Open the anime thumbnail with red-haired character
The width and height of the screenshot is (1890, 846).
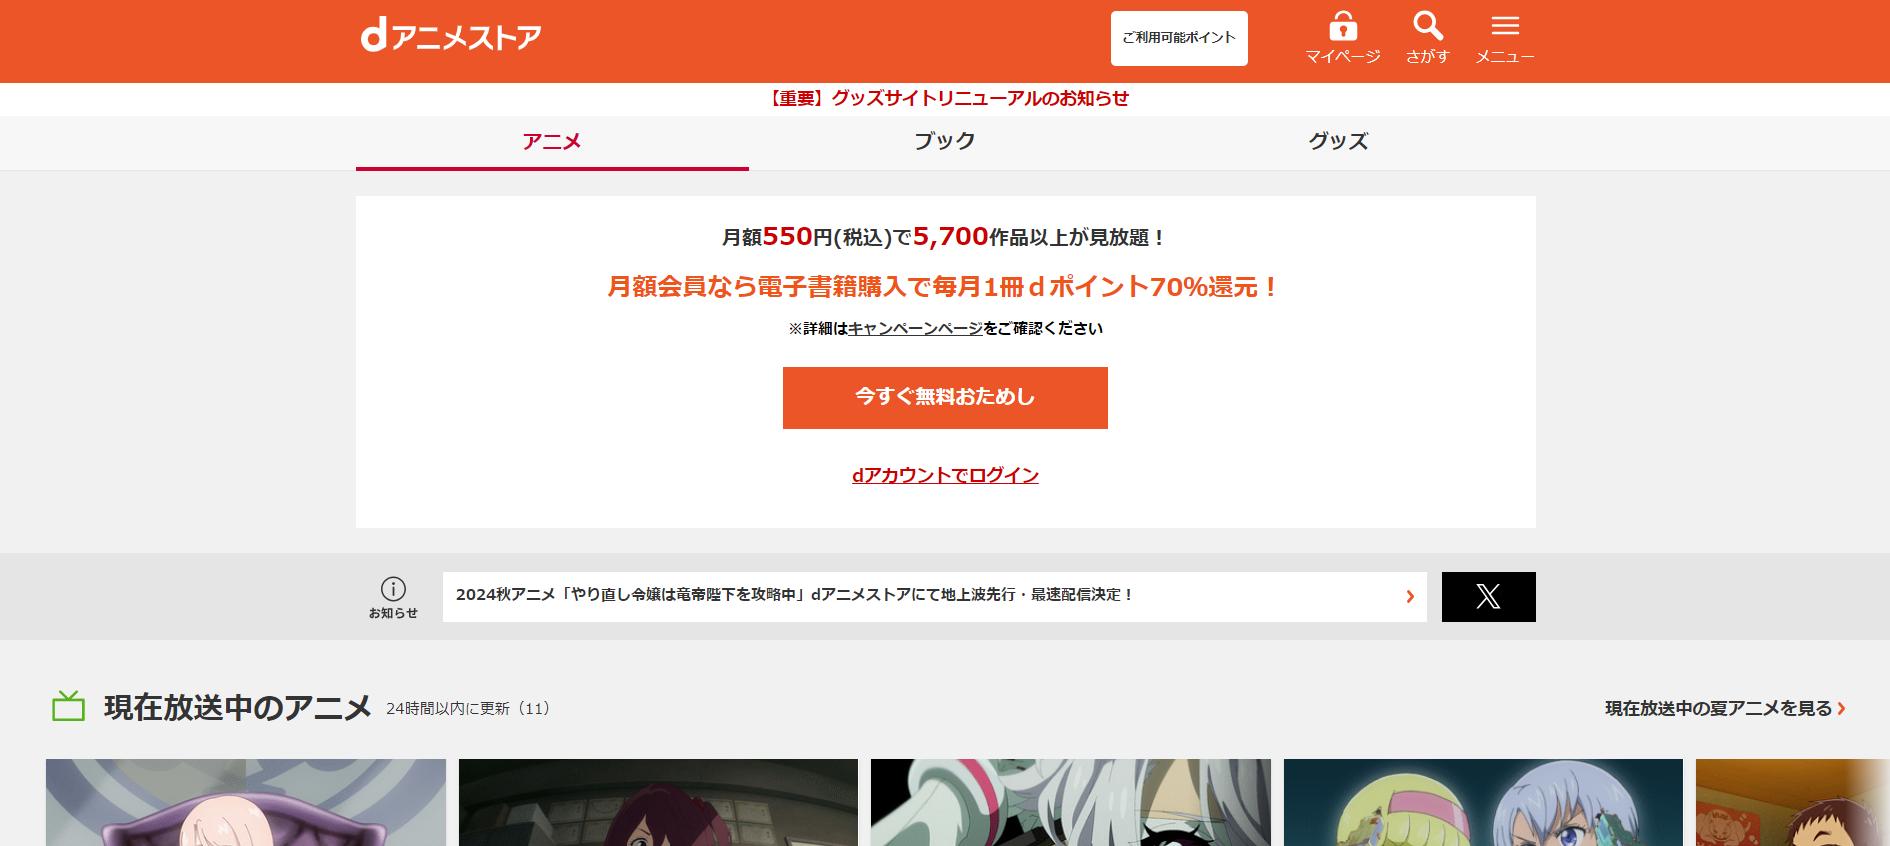tap(658, 802)
